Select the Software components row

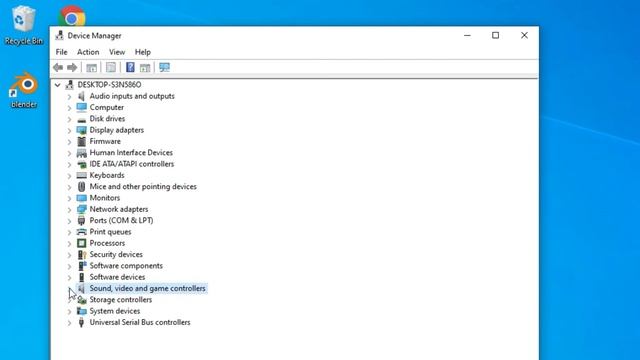[x=126, y=266]
